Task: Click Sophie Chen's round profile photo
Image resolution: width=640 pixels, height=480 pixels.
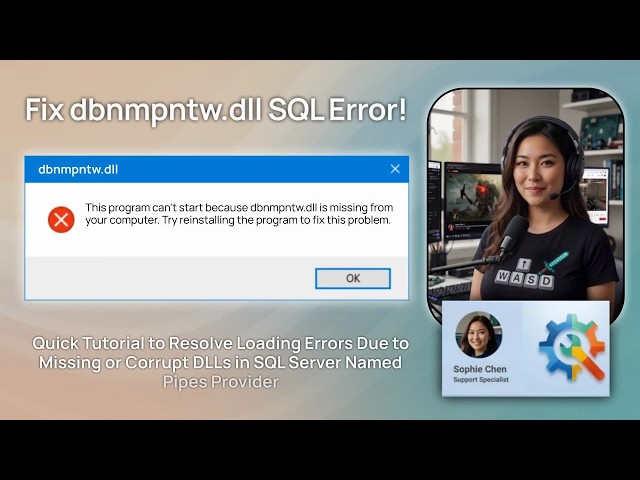Action: 479,335
